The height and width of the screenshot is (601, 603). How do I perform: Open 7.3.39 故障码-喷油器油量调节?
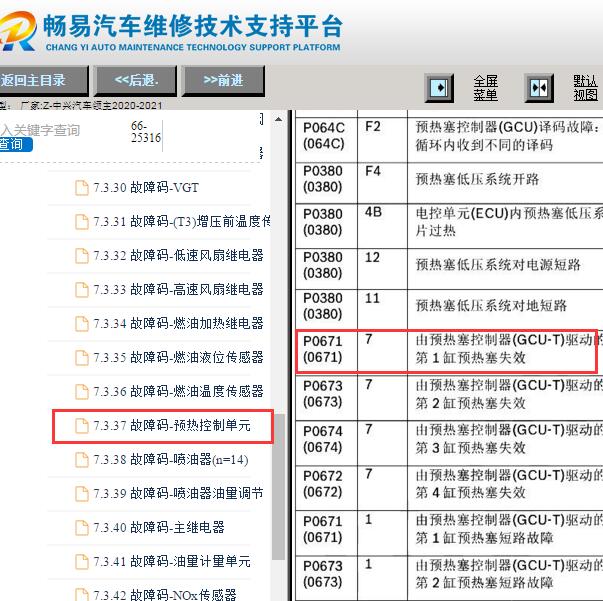coord(178,493)
